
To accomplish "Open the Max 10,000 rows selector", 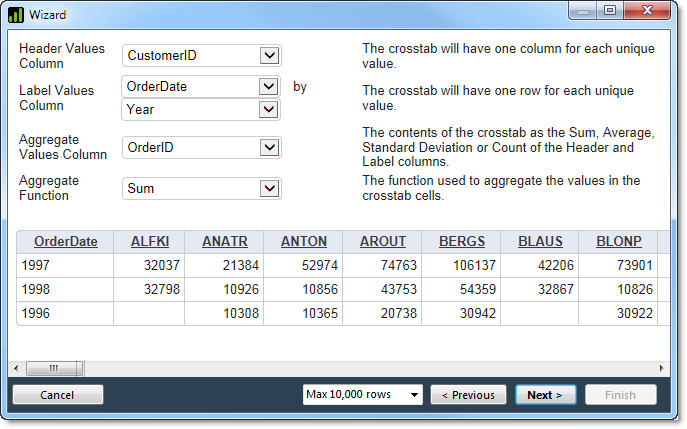I will (362, 395).
